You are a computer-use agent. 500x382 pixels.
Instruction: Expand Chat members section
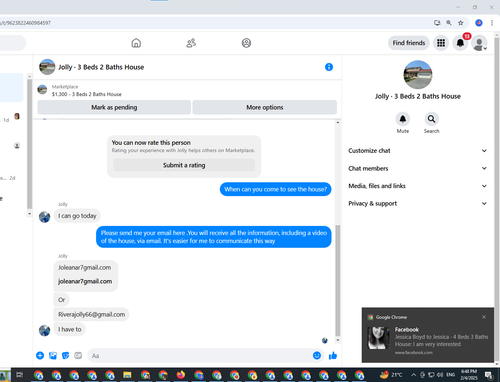tap(418, 168)
